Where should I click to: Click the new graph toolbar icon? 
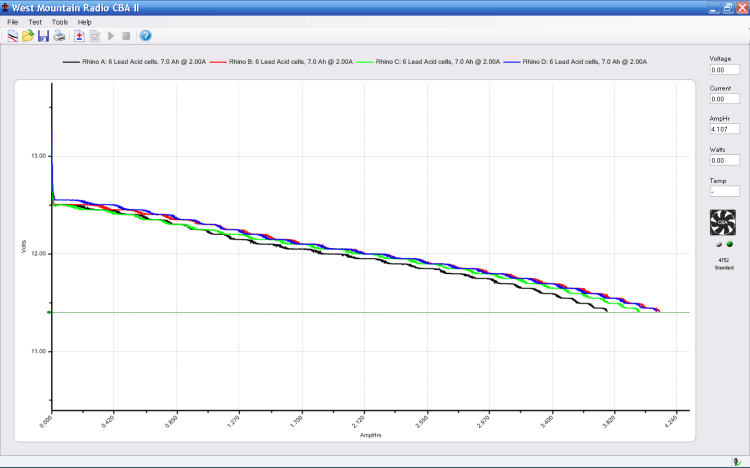click(x=12, y=36)
